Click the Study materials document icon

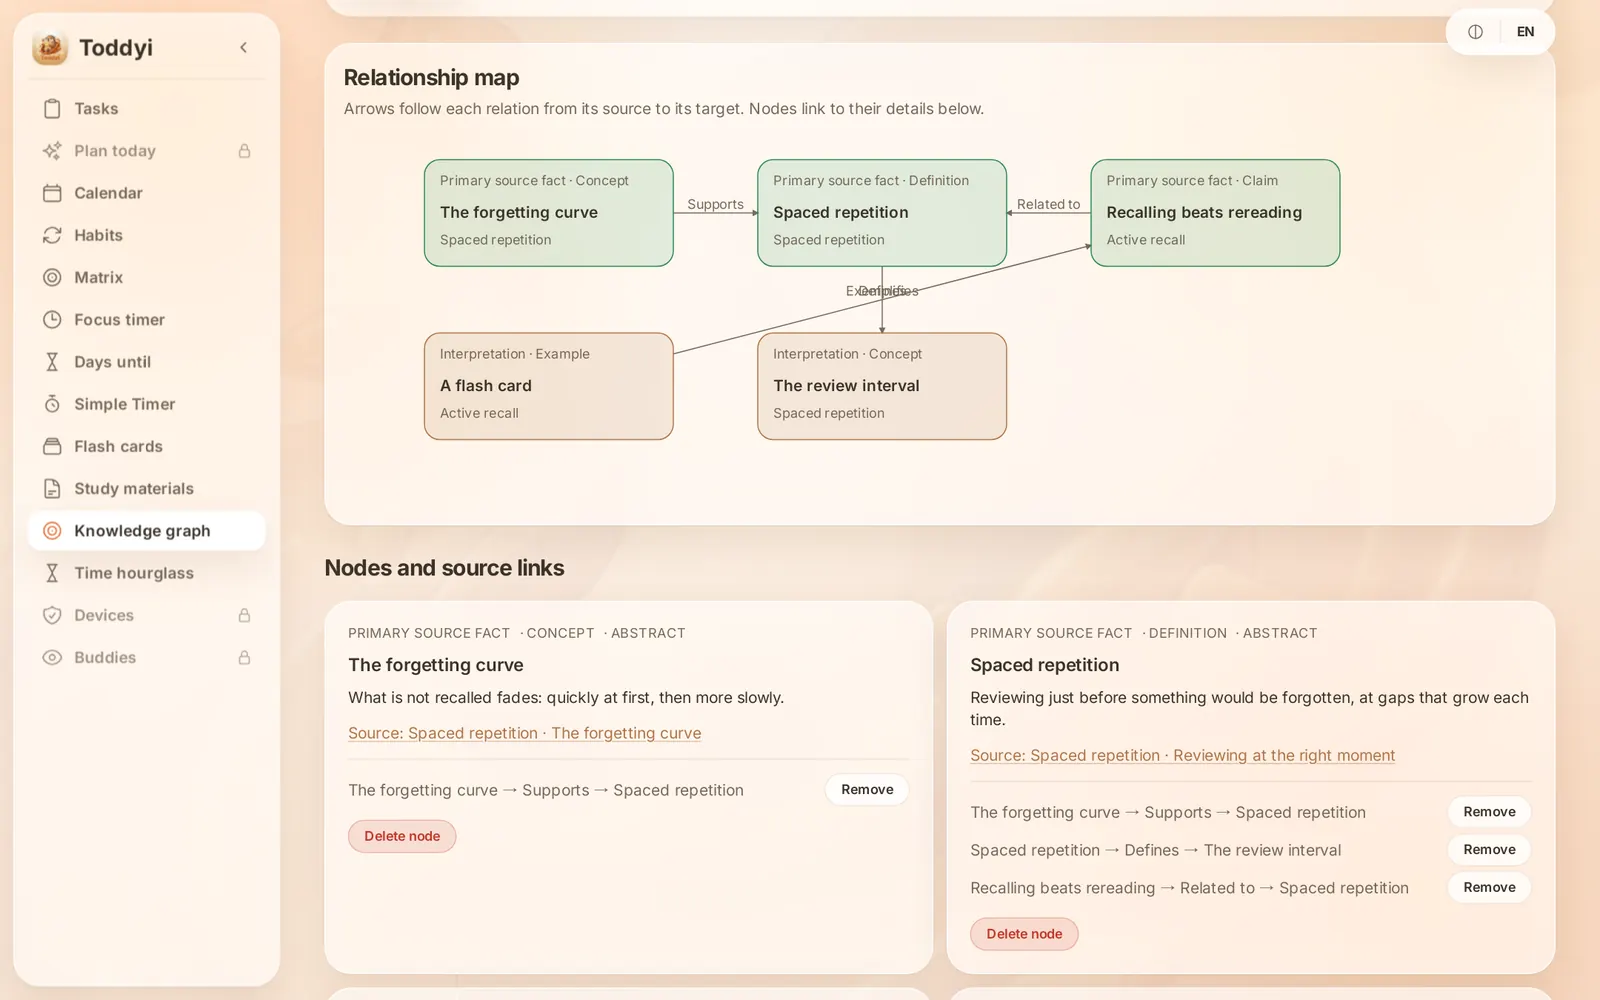point(52,488)
